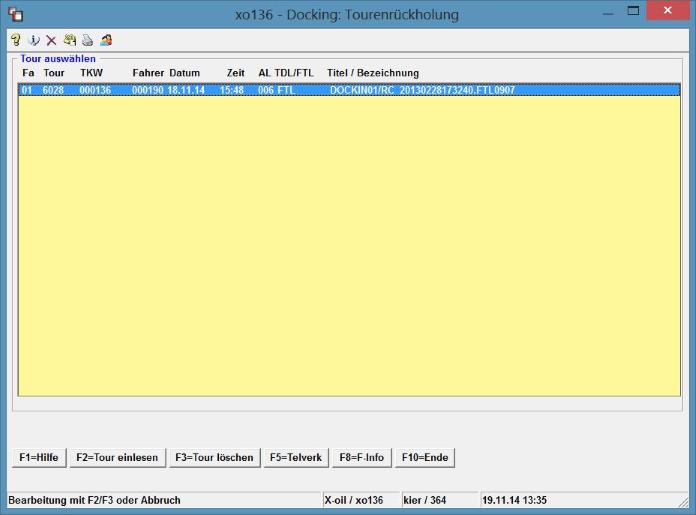696x515 pixels.
Task: Click the F8=F-Info button
Action: 362,457
